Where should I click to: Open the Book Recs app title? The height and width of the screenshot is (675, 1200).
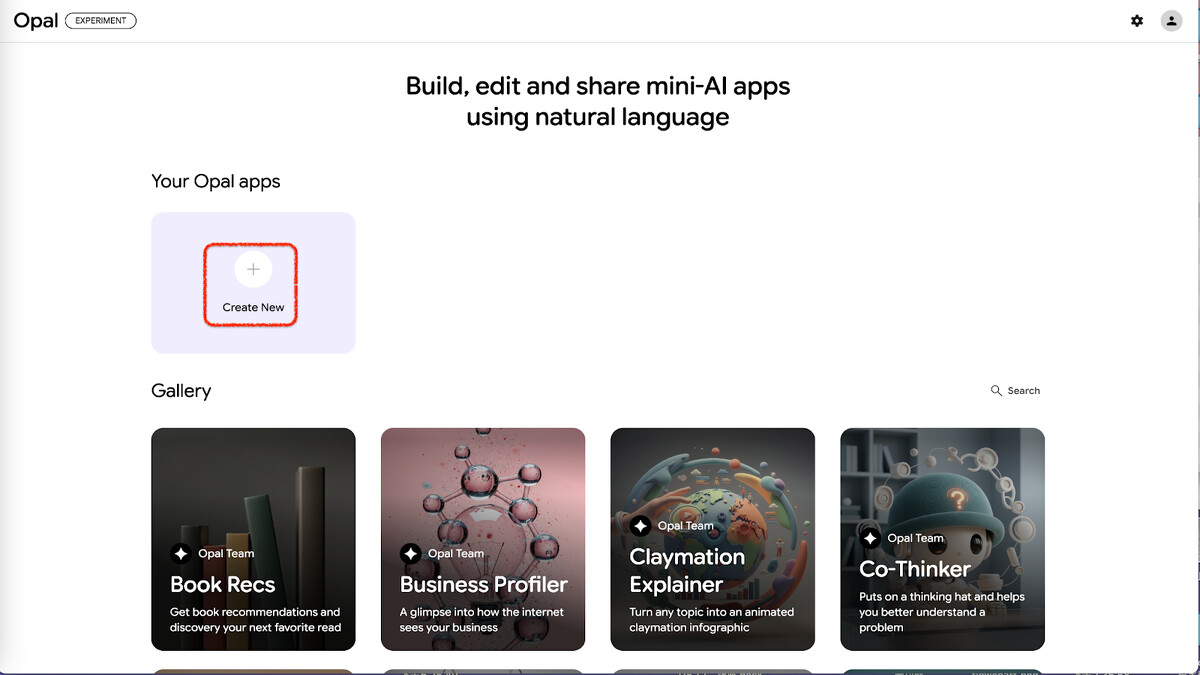pyautogui.click(x=222, y=584)
